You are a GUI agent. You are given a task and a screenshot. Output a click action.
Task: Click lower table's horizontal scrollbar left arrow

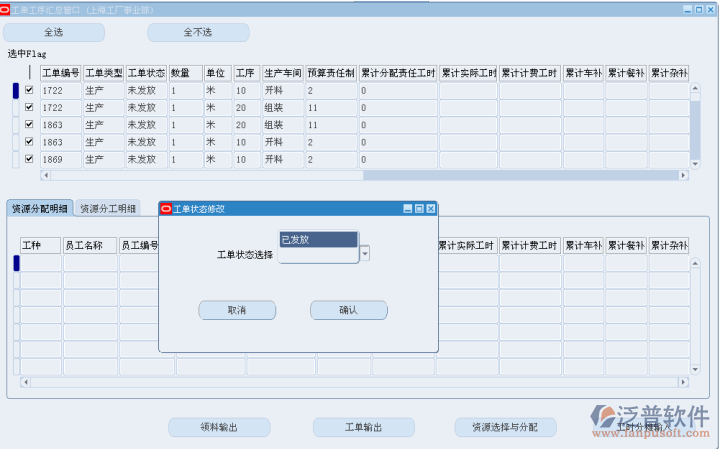[26, 383]
